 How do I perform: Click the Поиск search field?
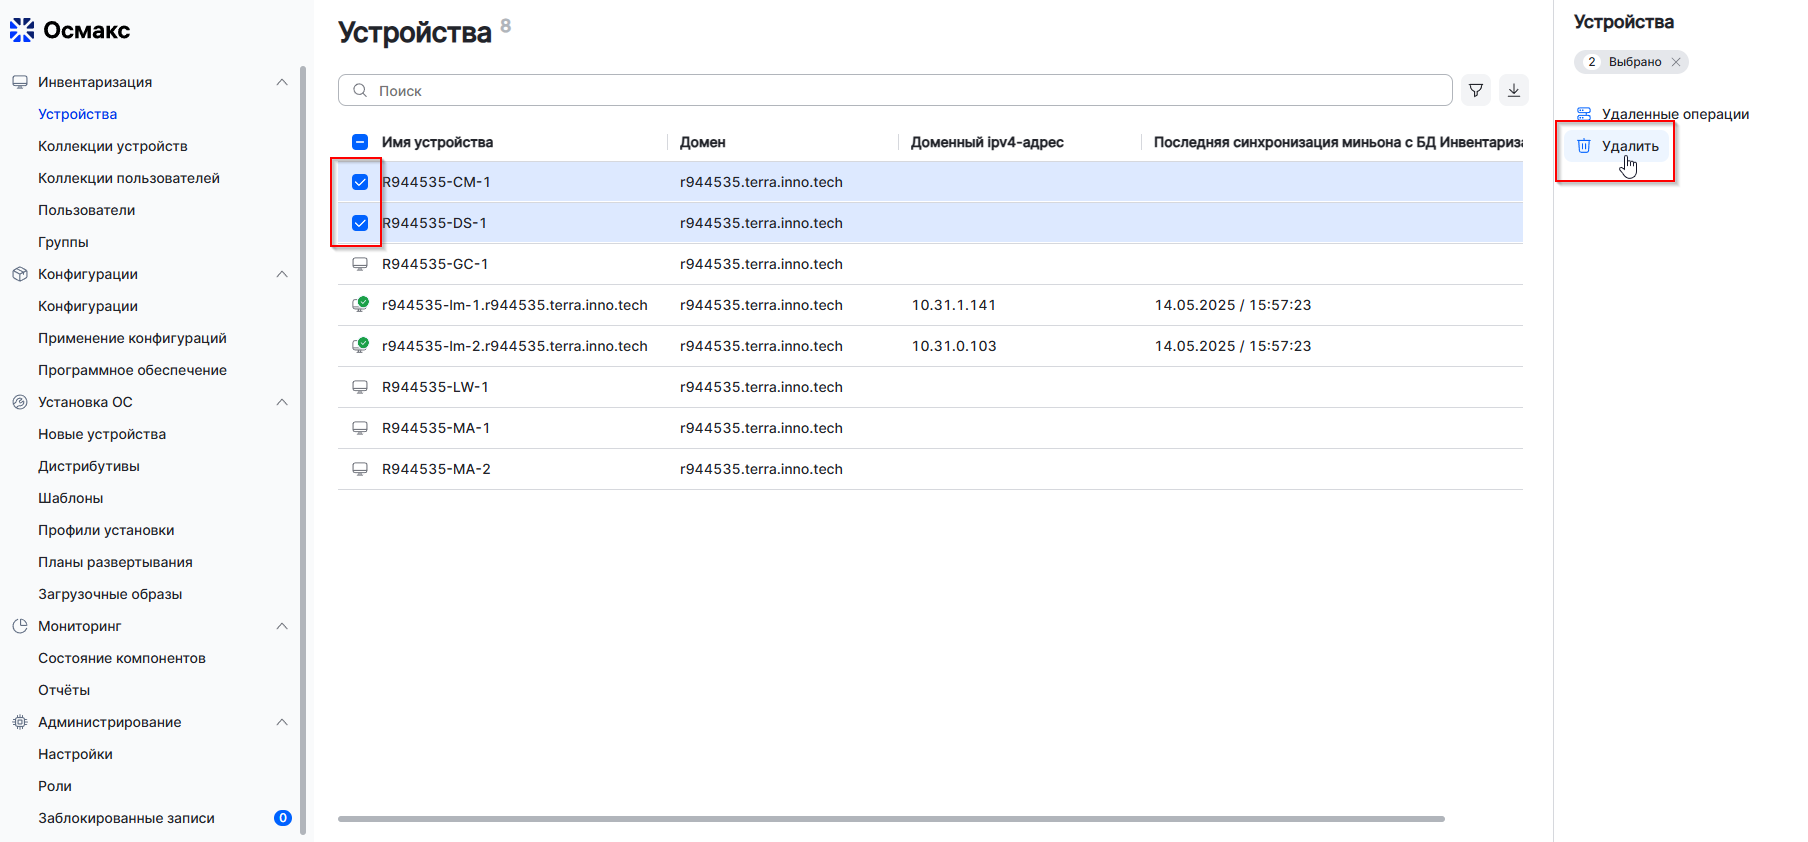tap(900, 90)
